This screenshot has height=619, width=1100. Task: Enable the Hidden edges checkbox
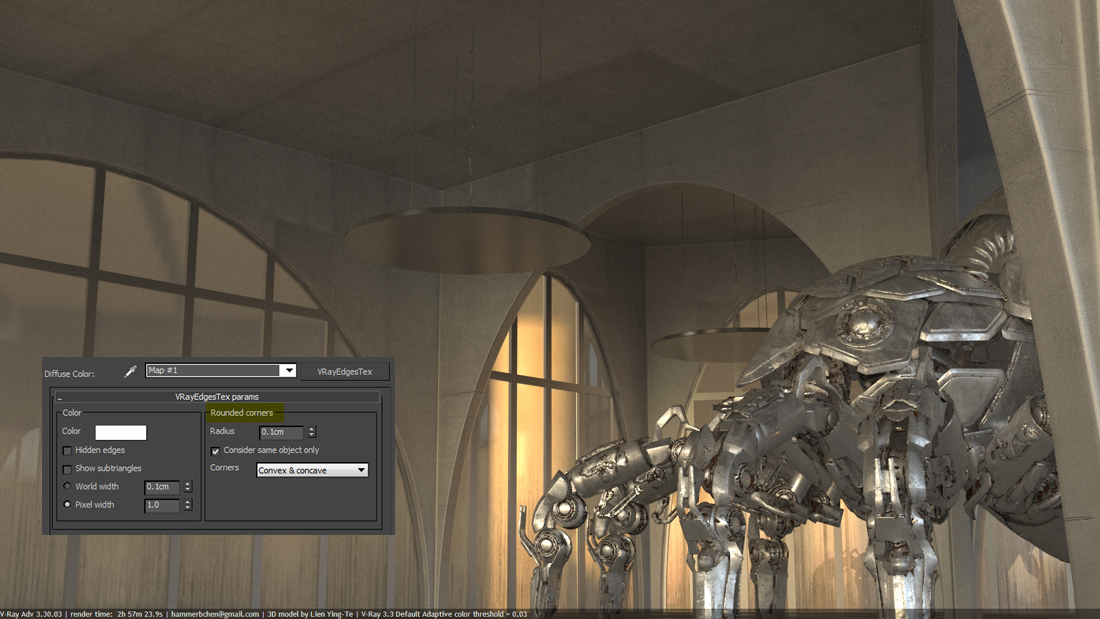(x=67, y=451)
